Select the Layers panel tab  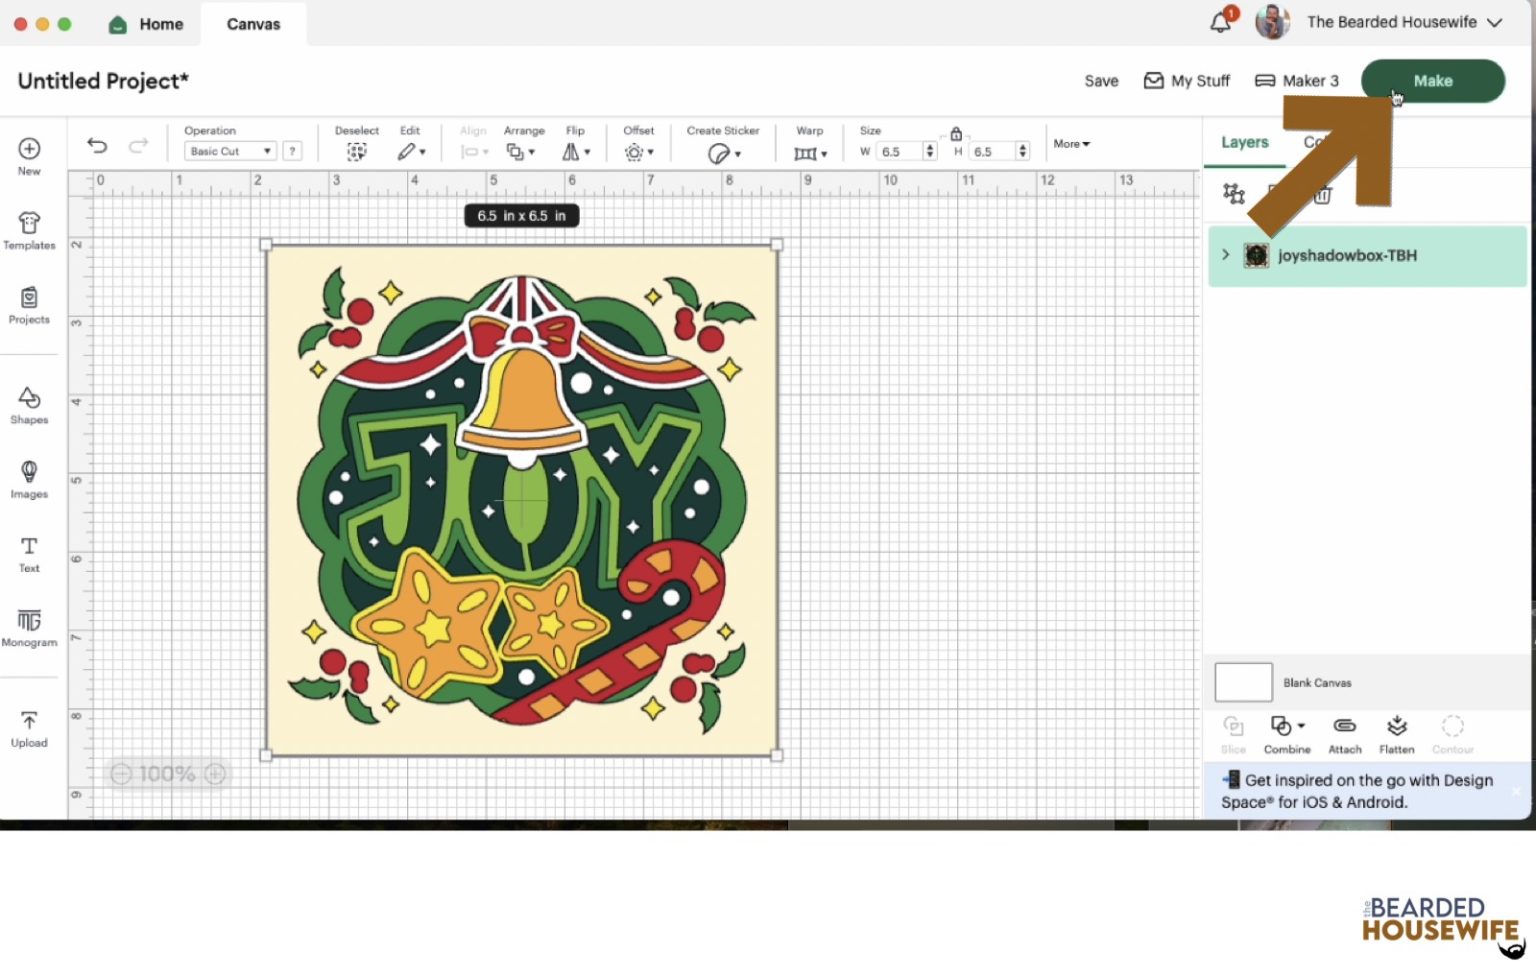click(x=1244, y=143)
